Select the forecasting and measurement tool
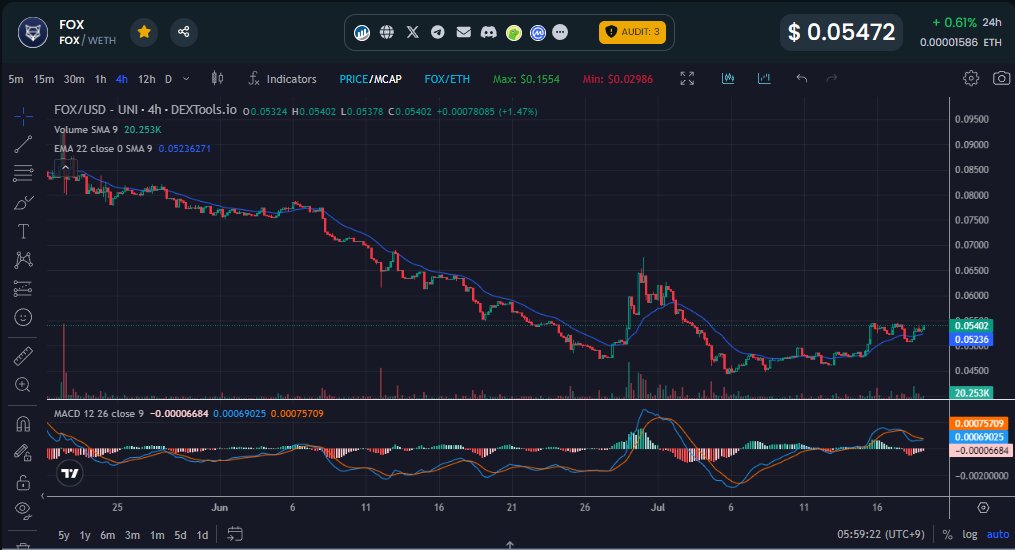The image size is (1015, 550). [23, 289]
